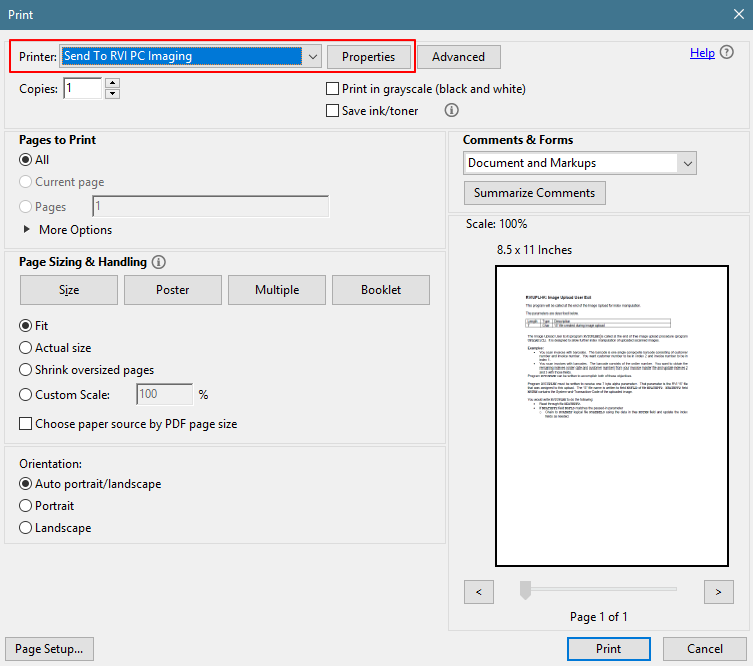This screenshot has width=753, height=666.
Task: Click Summarize Comments button
Action: point(534,193)
